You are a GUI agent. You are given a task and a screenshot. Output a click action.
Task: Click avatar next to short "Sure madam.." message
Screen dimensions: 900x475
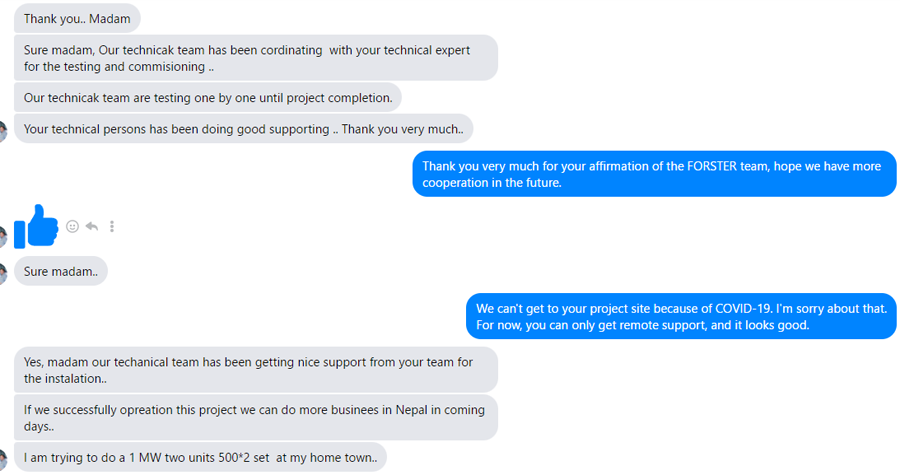[x=3, y=272]
